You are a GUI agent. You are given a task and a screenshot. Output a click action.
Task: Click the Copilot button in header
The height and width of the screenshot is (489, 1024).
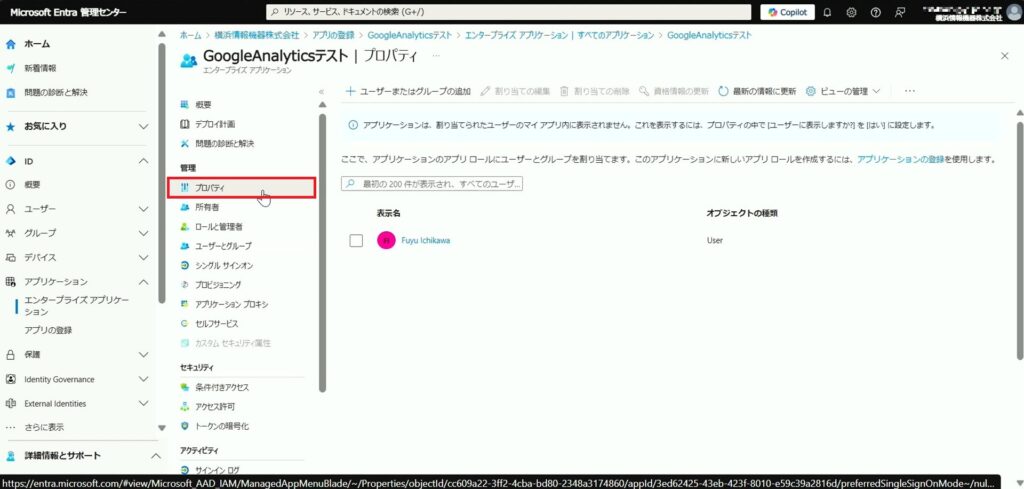[x=788, y=12]
